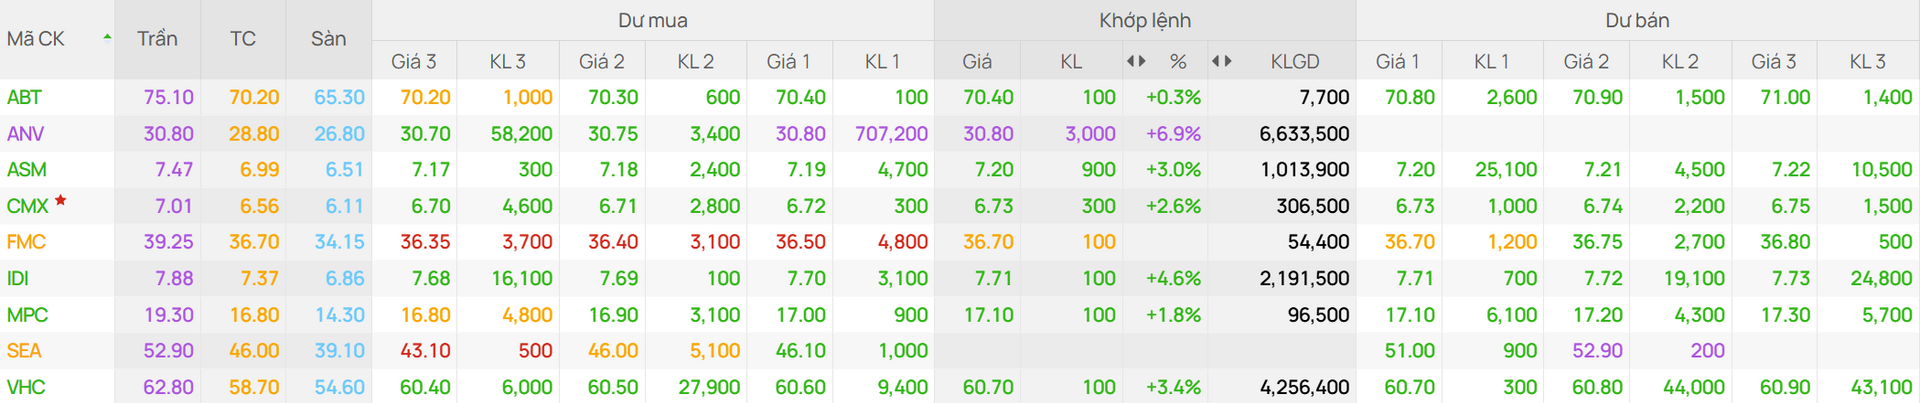Open the ABT stock symbol

click(x=24, y=97)
